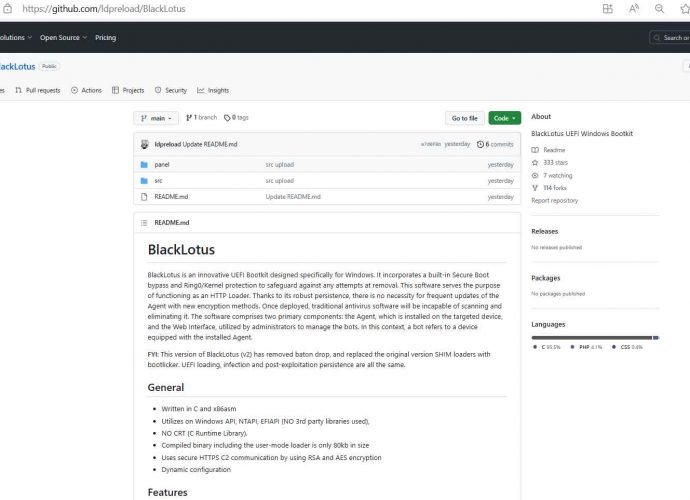Click the General section heading
The height and width of the screenshot is (500, 690).
pos(166,387)
